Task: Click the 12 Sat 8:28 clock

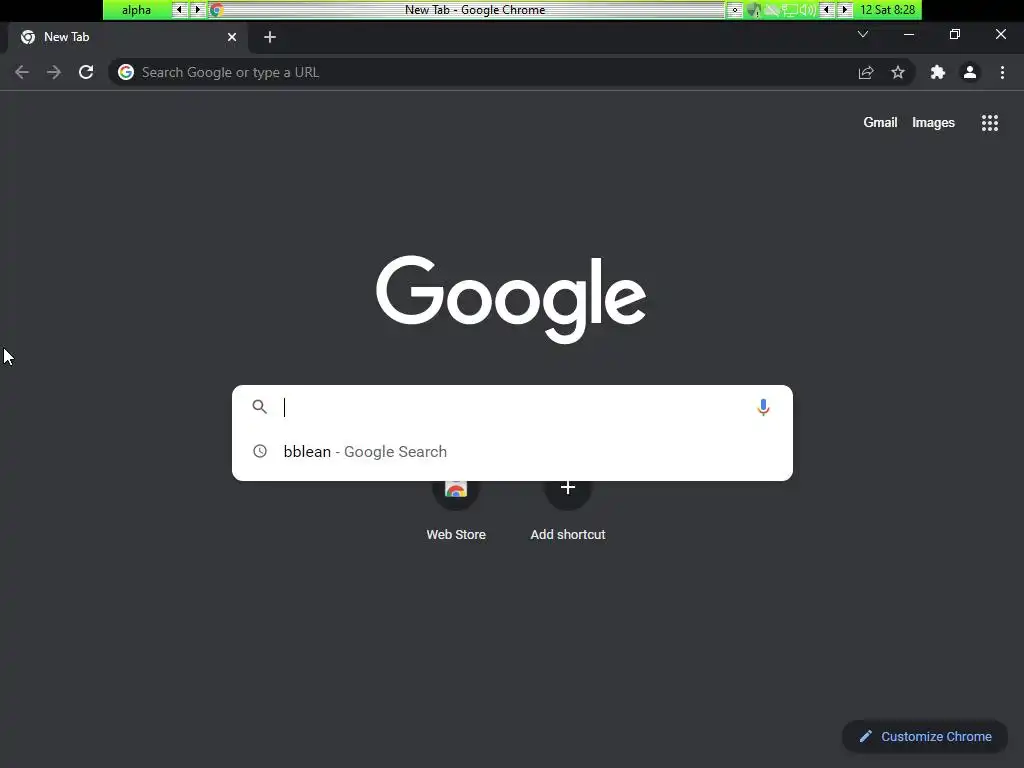Action: coord(888,10)
